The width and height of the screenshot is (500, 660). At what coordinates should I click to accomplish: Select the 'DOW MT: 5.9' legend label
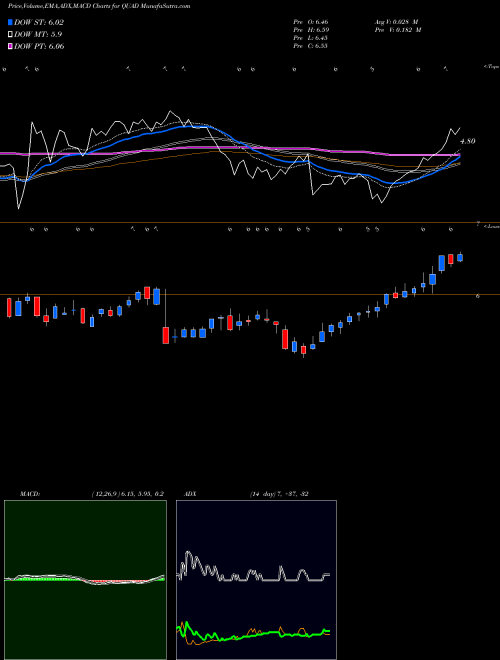click(38, 34)
